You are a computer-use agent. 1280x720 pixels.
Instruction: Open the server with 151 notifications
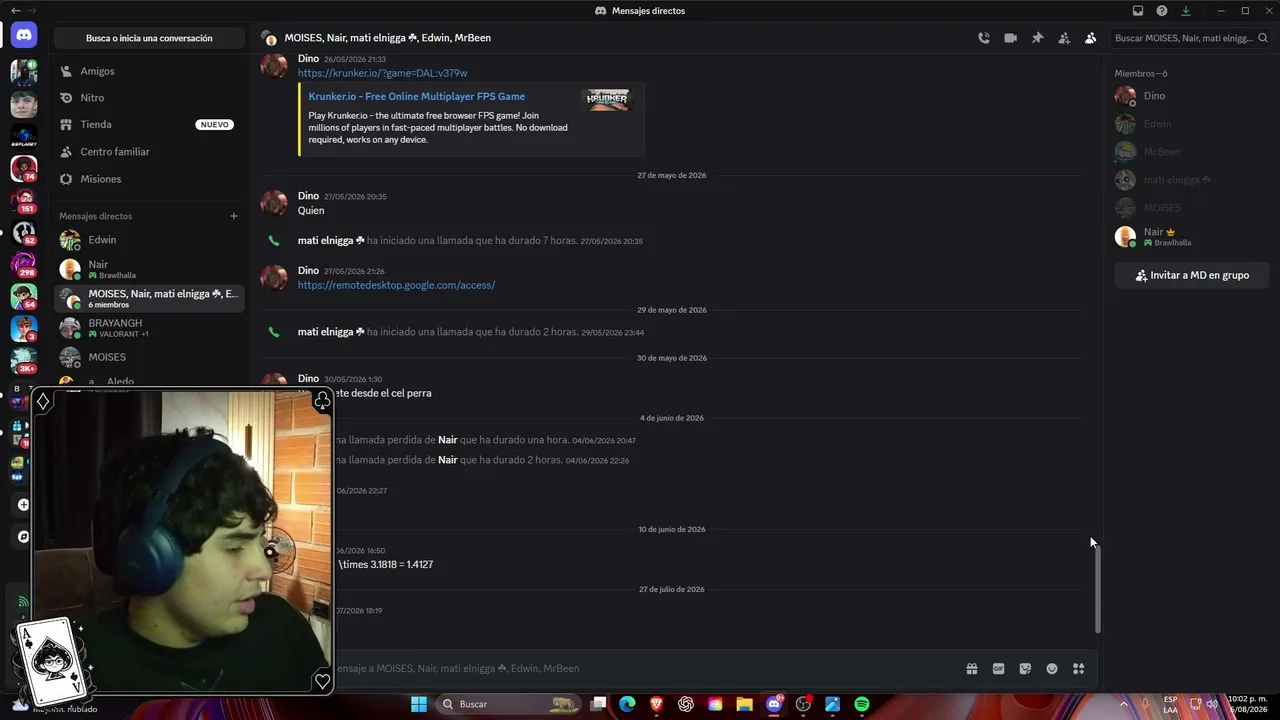tap(24, 200)
